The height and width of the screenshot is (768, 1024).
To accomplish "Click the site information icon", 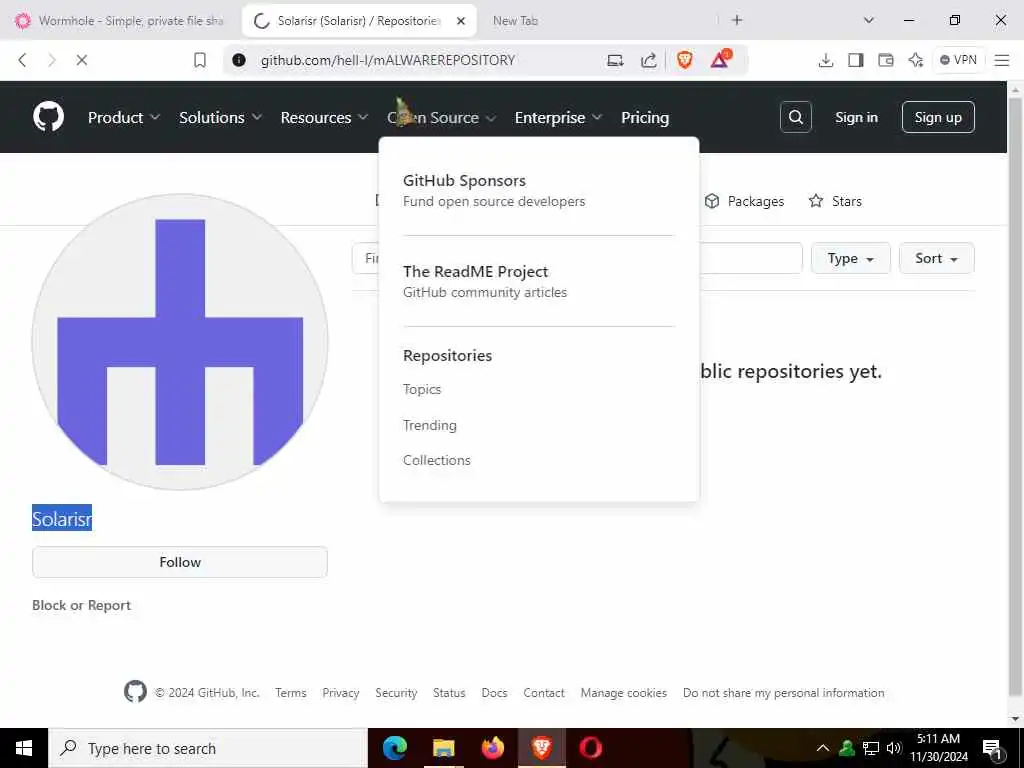I will click(239, 60).
